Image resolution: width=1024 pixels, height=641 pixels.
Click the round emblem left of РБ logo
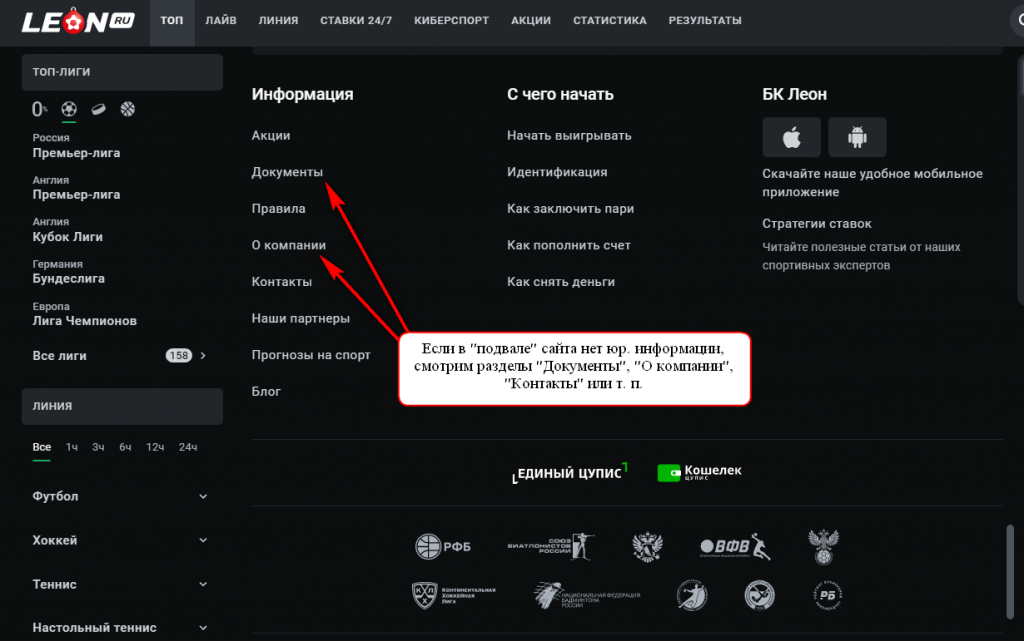pyautogui.click(x=760, y=595)
